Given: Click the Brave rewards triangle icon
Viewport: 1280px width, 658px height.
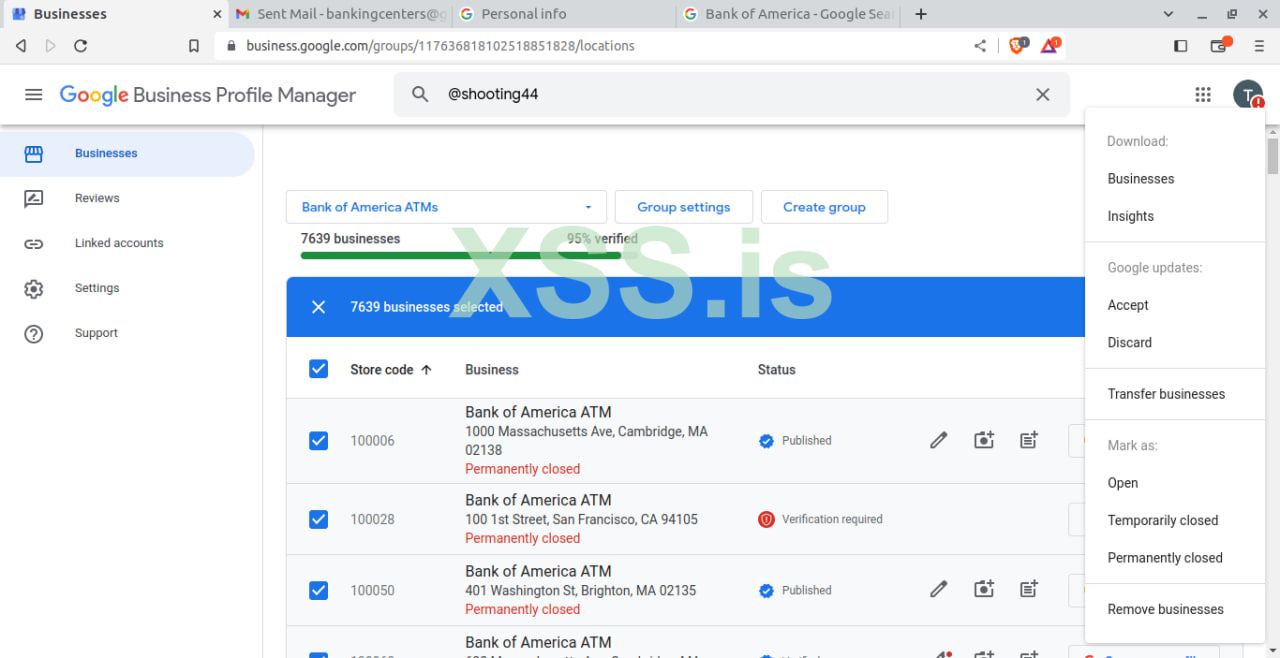Looking at the screenshot, I should [1050, 45].
